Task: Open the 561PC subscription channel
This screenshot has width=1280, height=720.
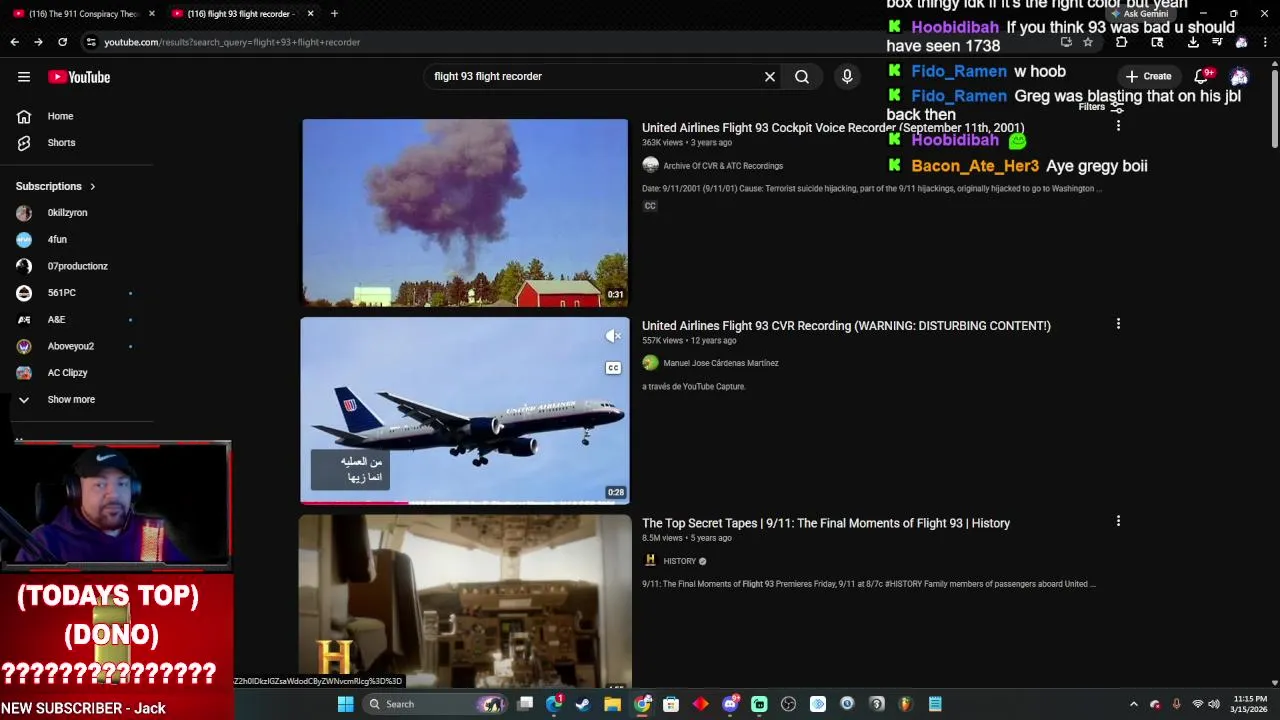Action: coord(61,292)
